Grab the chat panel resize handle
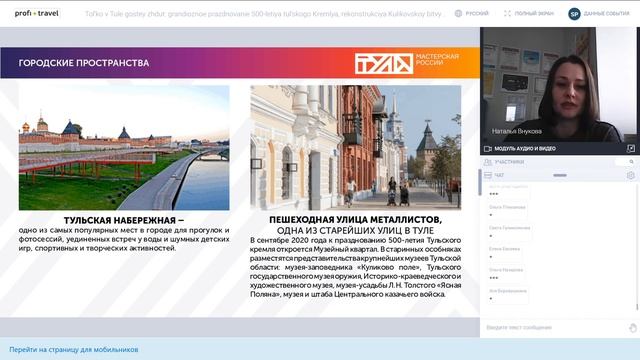Viewport: 640px width, 360px height. (560, 175)
